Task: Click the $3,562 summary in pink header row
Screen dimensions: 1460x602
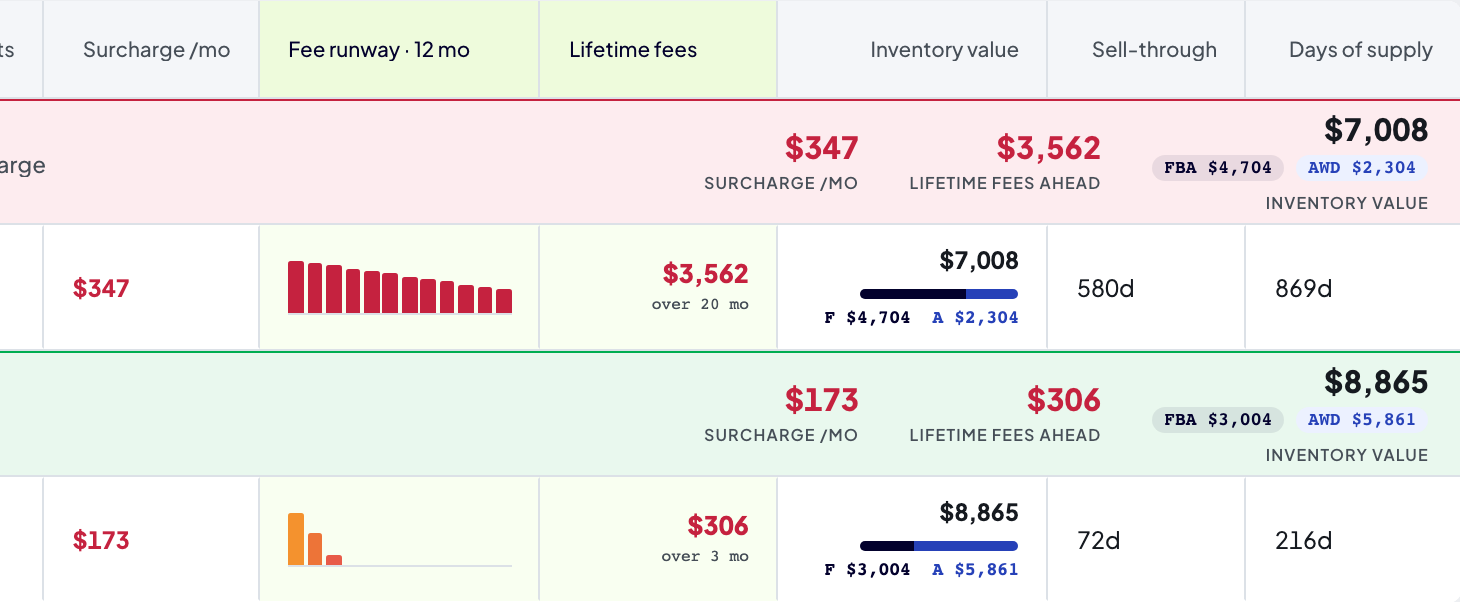Action: pyautogui.click(x=1048, y=148)
